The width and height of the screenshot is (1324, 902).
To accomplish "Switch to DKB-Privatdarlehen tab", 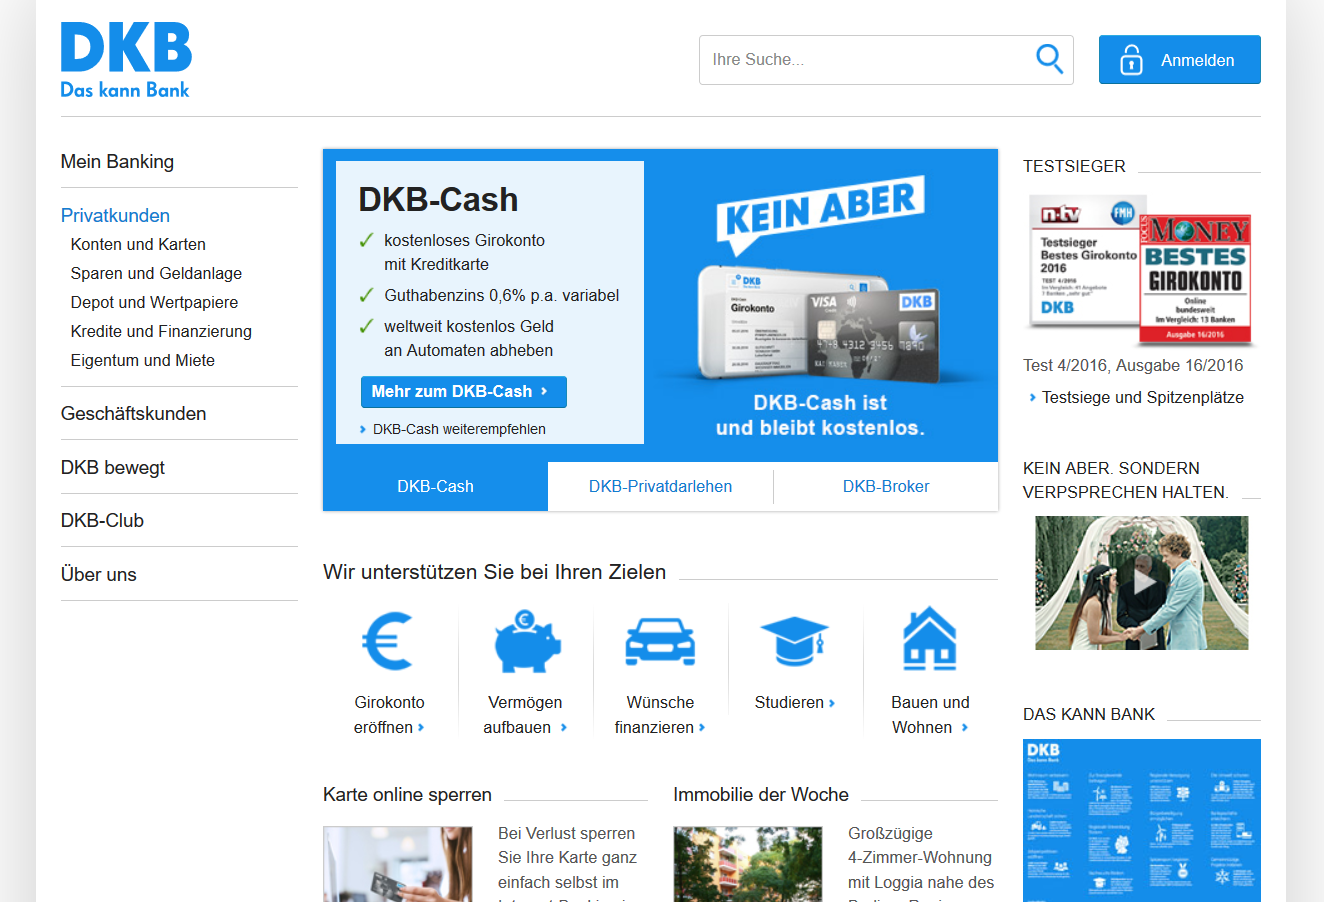I will coord(660,486).
